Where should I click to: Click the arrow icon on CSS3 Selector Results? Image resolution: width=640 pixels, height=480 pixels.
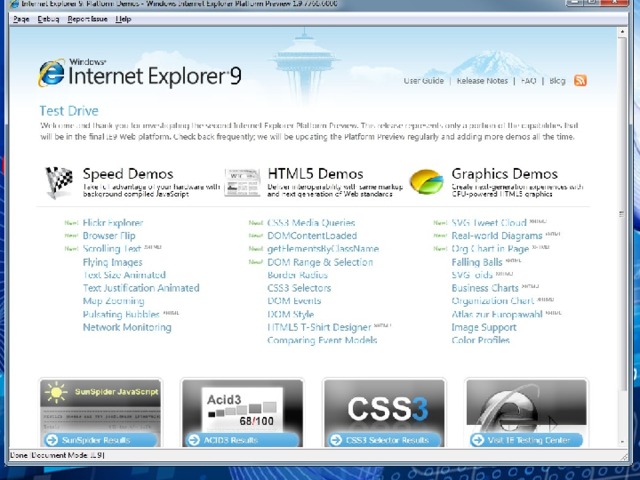[x=336, y=440]
